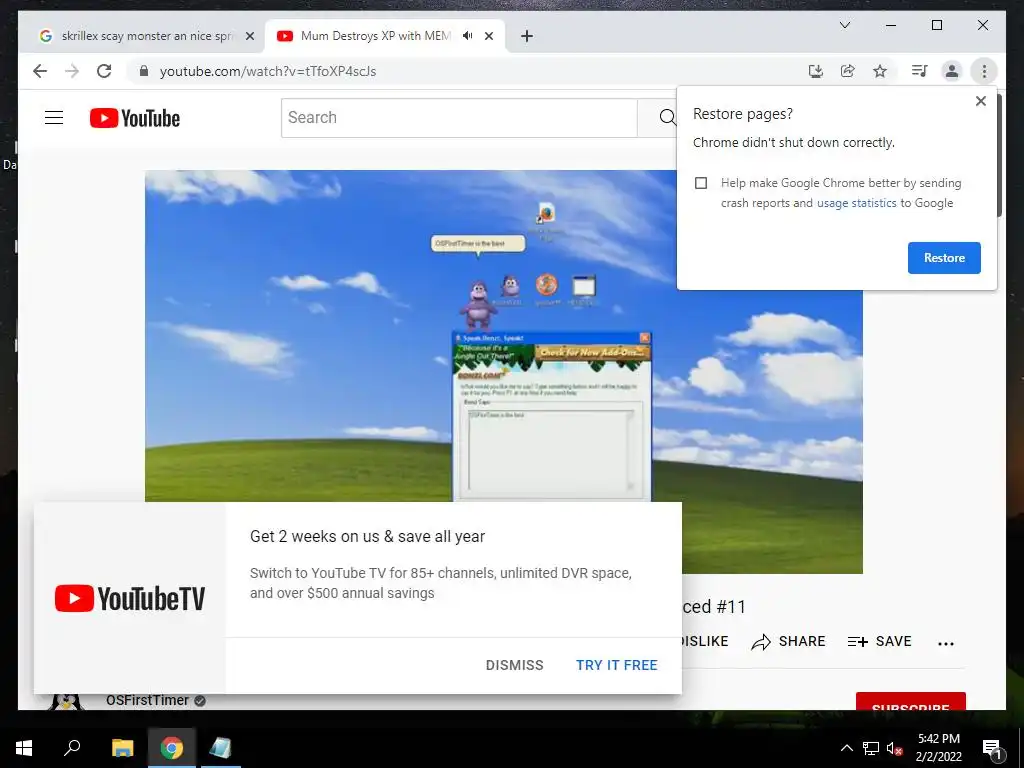Click the network tray icon
The width and height of the screenshot is (1024, 768).
[x=871, y=748]
